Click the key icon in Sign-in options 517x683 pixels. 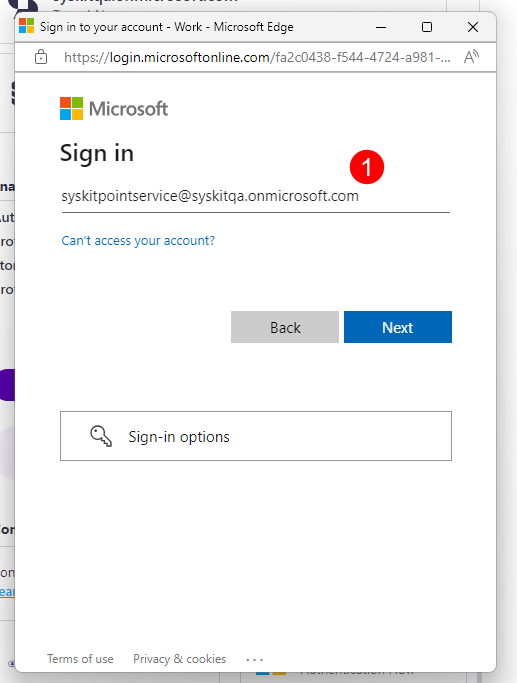point(101,436)
